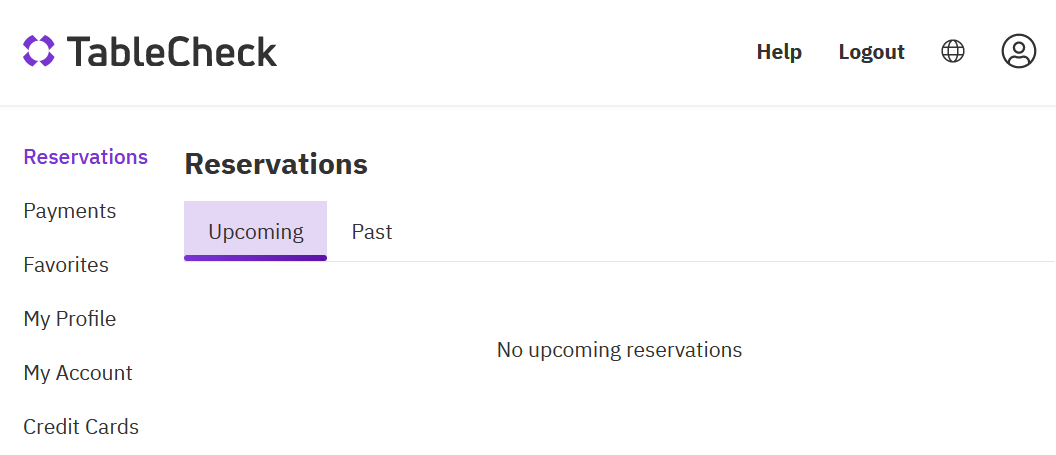
Task: Open the user profile avatar icon
Action: pyautogui.click(x=1018, y=51)
